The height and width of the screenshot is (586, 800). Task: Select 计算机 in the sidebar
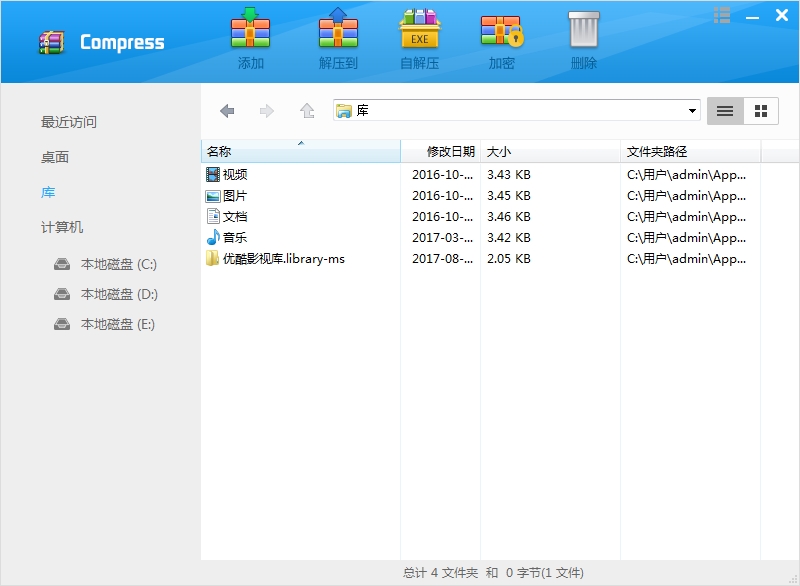[62, 227]
